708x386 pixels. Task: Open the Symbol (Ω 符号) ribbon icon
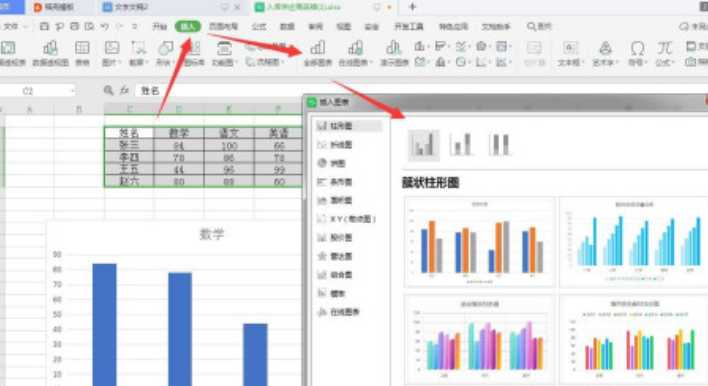637,53
